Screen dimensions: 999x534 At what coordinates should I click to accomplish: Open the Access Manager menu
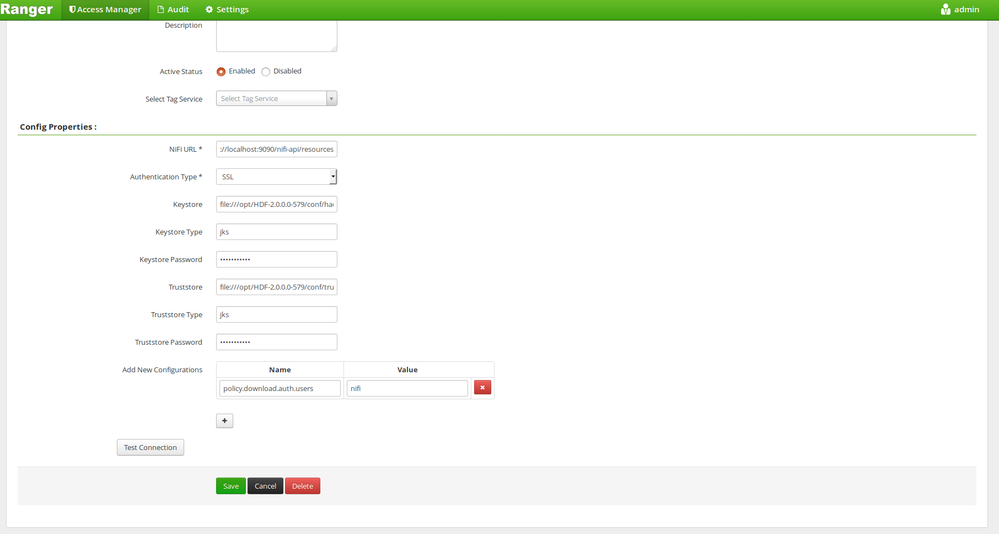tap(105, 10)
